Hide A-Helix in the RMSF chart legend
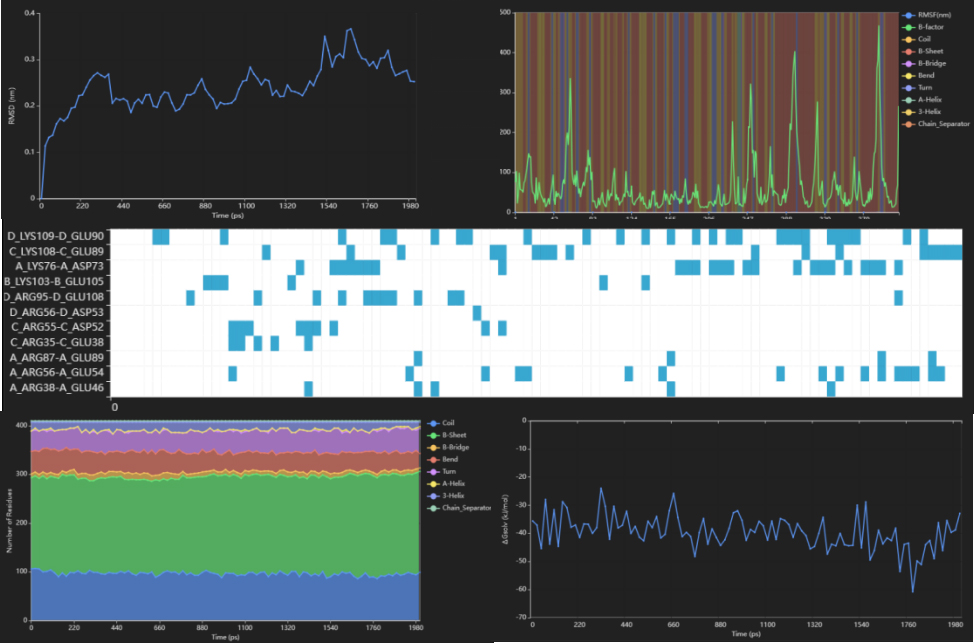This screenshot has width=974, height=644. (x=922, y=99)
